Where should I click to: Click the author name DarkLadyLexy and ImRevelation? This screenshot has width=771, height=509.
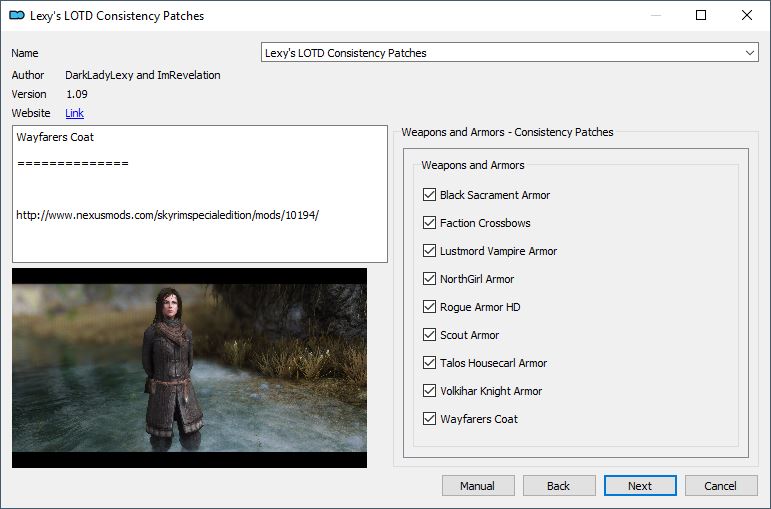click(x=143, y=75)
